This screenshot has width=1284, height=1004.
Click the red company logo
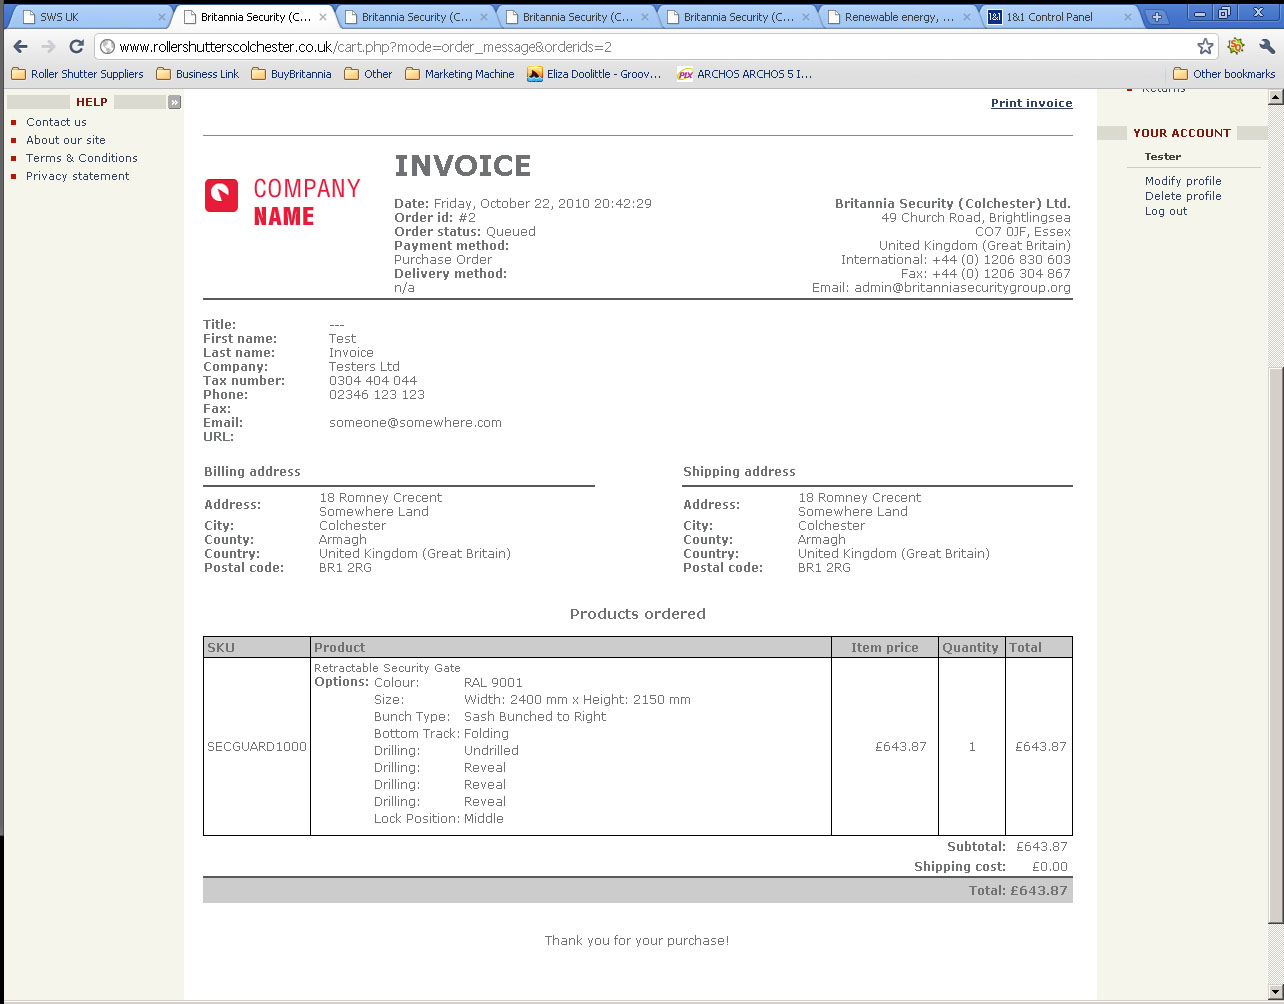coord(221,196)
